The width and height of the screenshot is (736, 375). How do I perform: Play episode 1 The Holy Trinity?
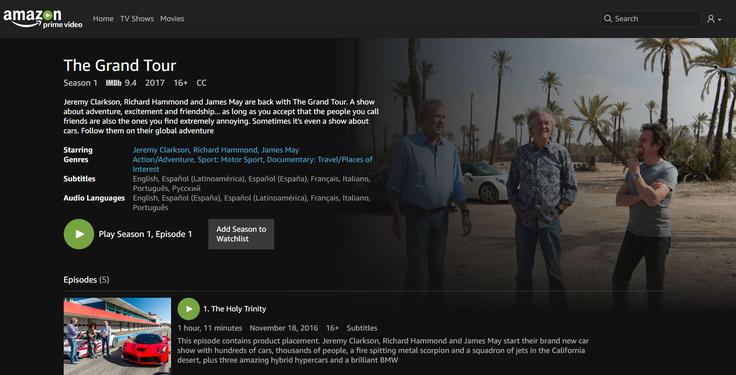tap(189, 309)
